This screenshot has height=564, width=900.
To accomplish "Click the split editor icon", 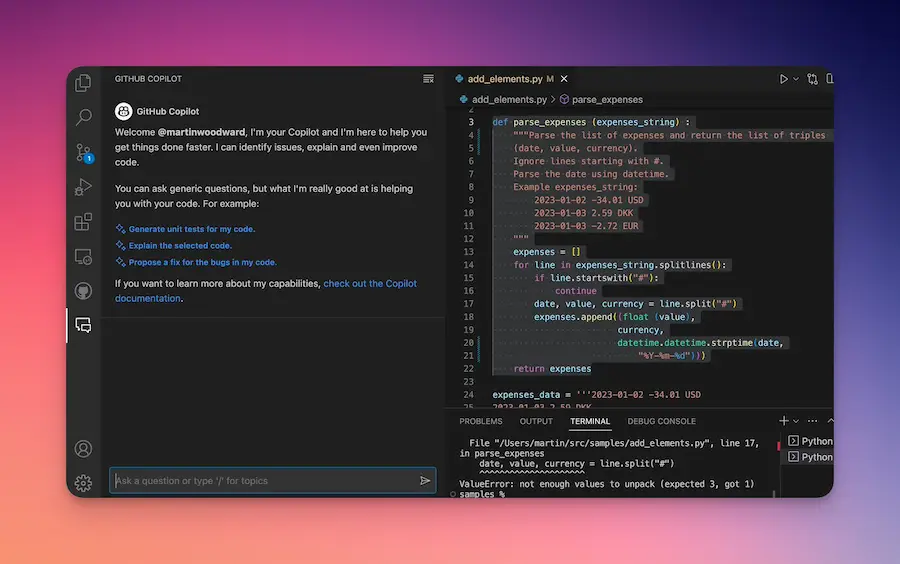I will [x=830, y=79].
